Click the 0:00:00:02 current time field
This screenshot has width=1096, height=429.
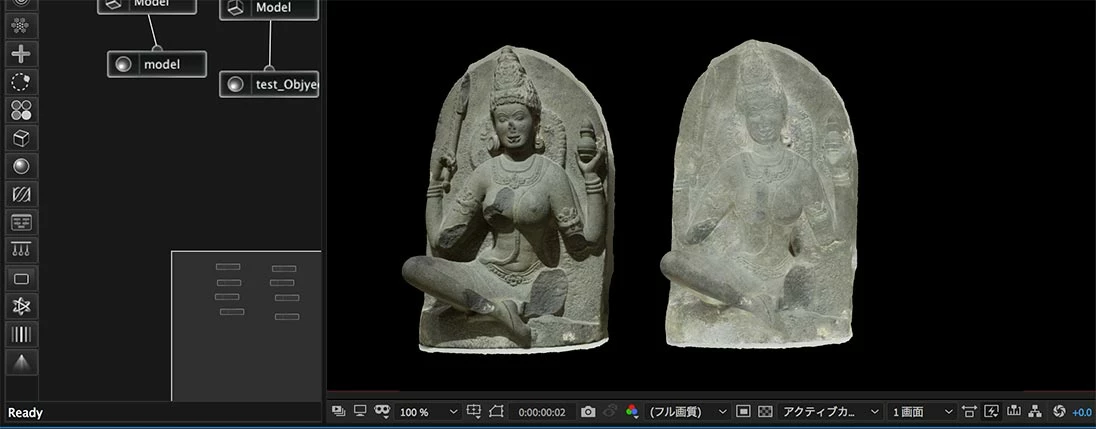(542, 412)
